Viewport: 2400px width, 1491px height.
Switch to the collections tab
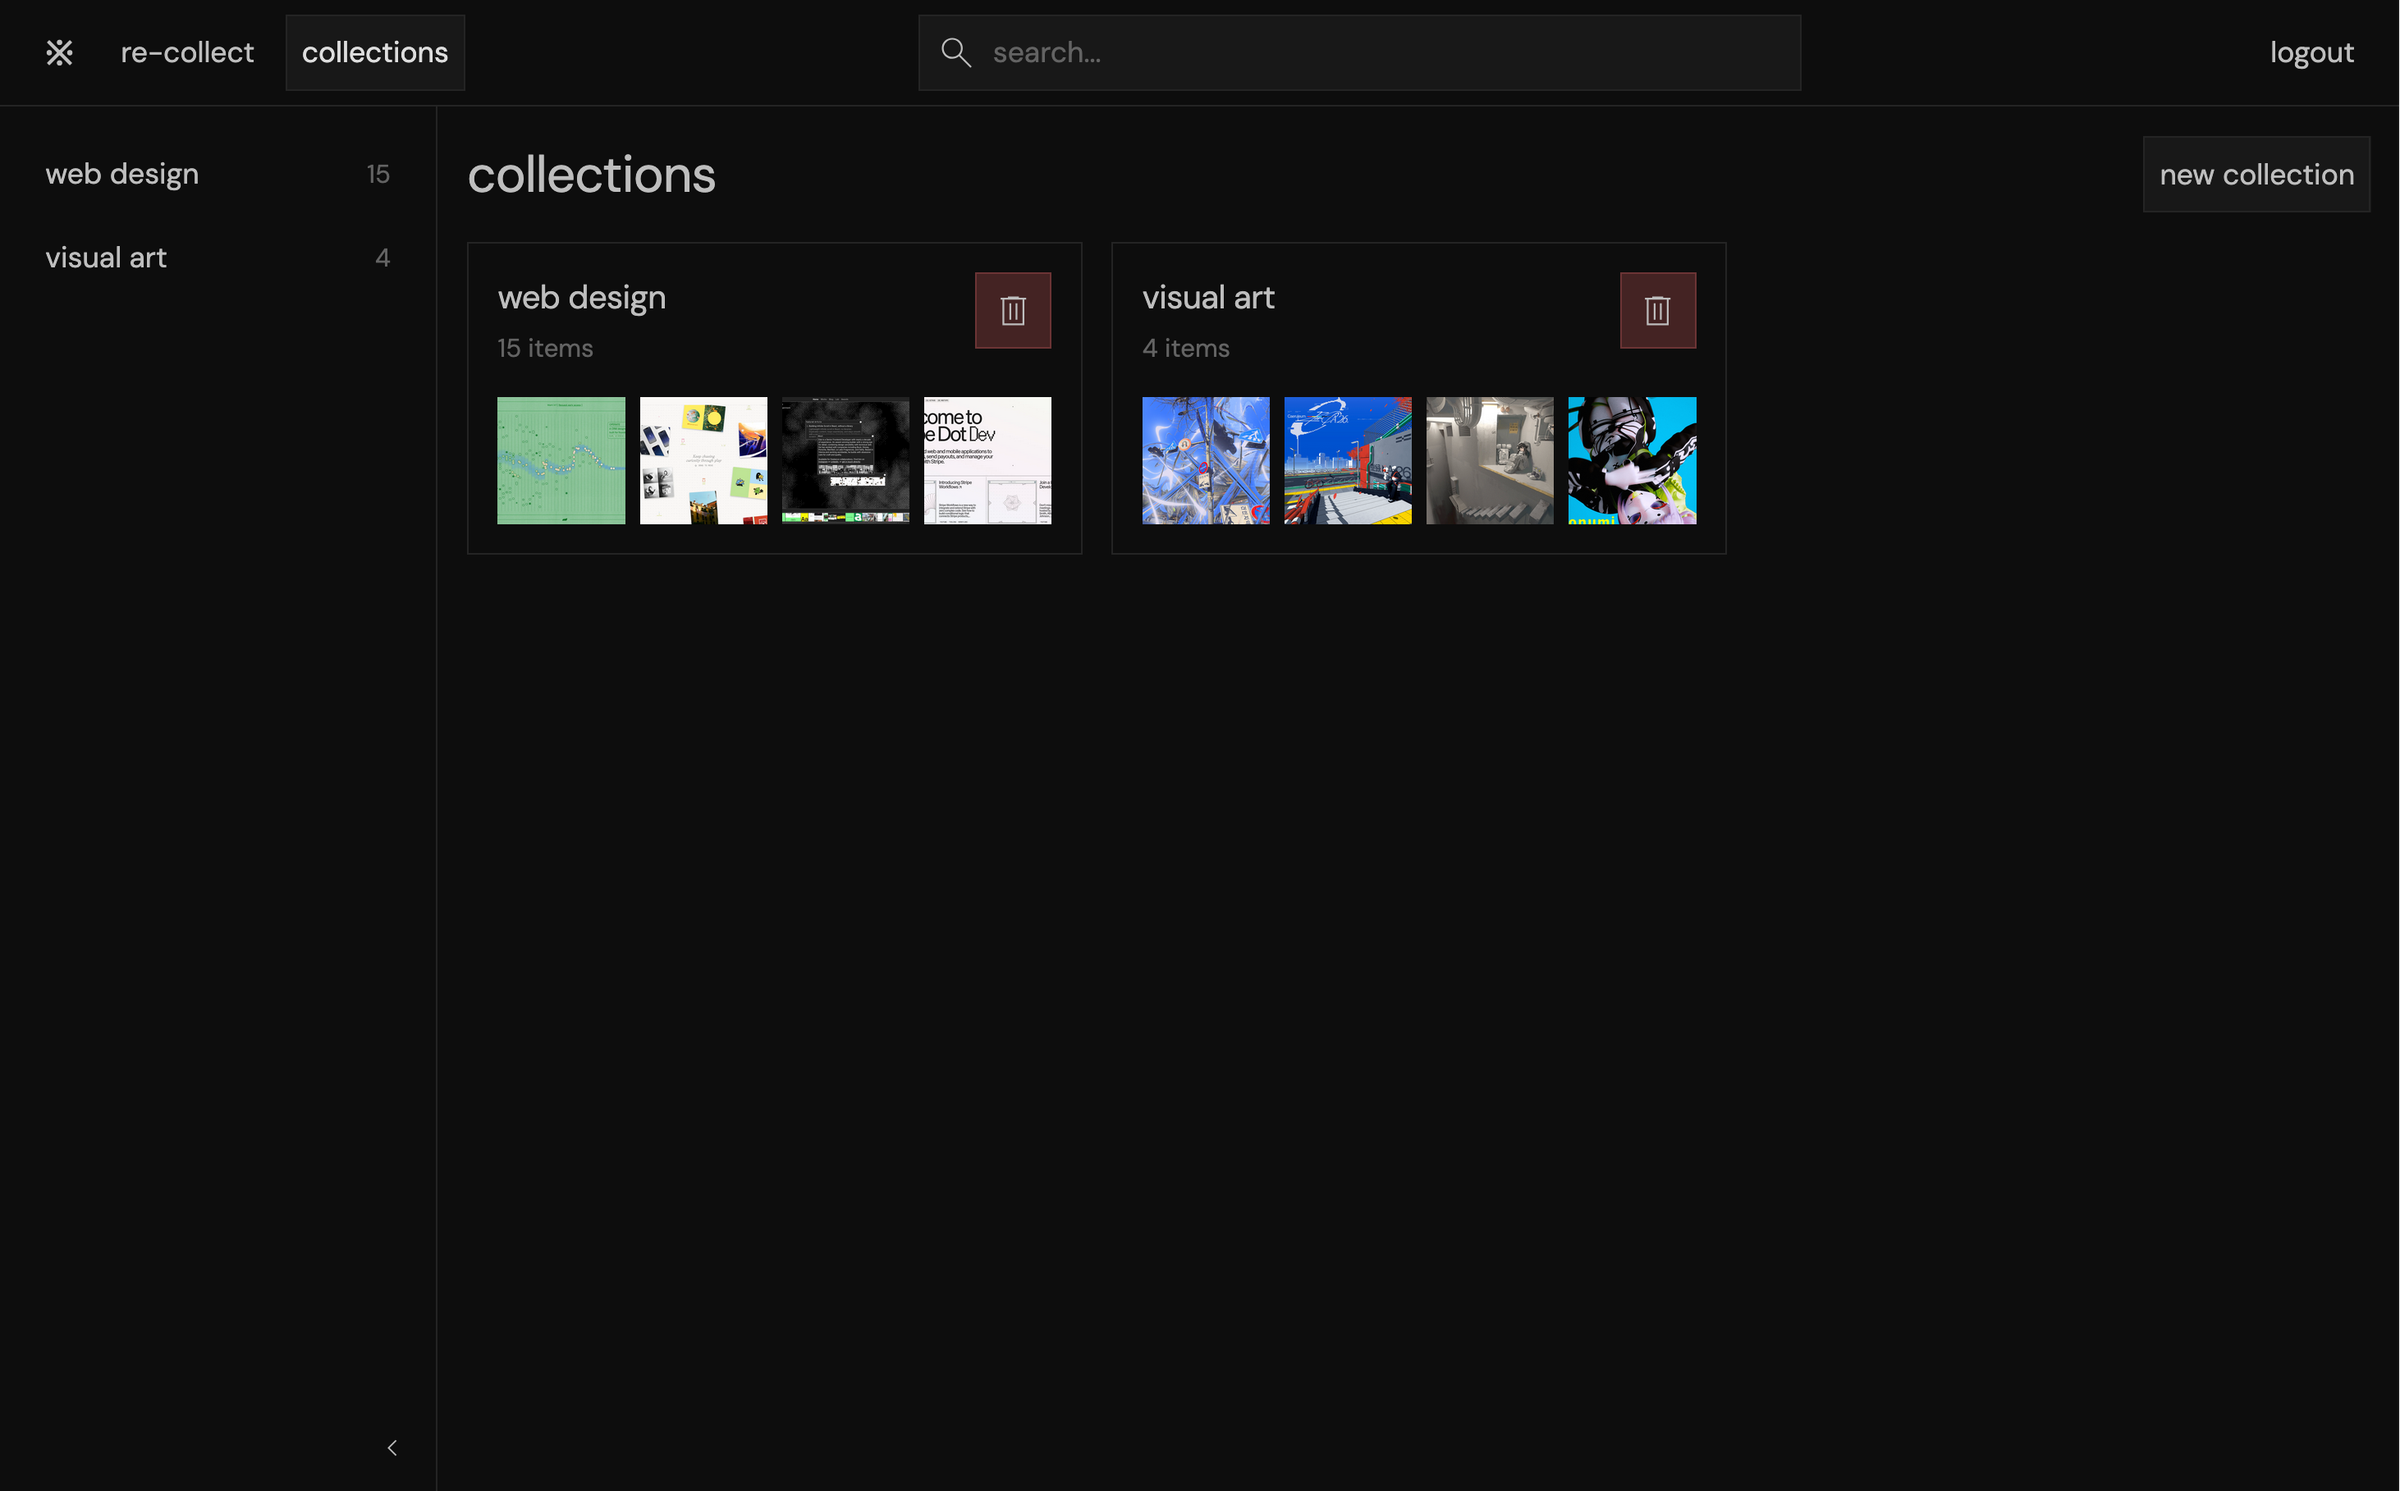[x=375, y=52]
